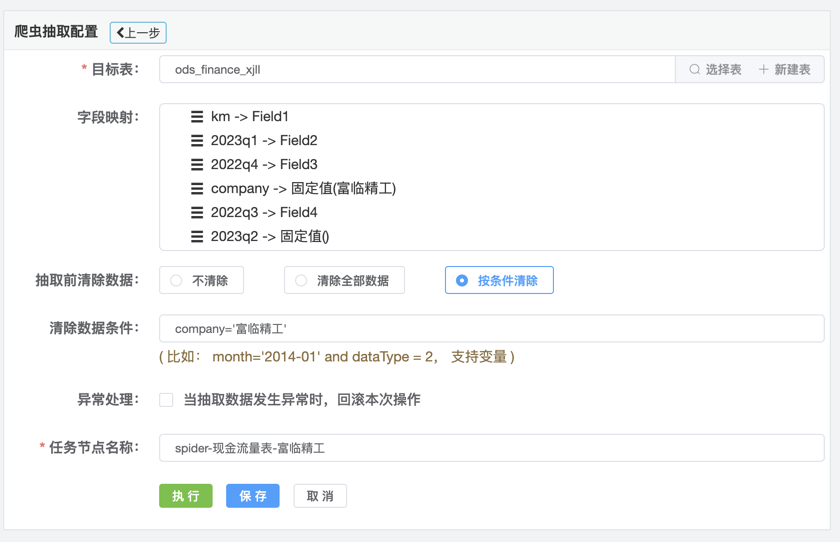Select the km -> Field1 mapping row text

click(x=250, y=117)
